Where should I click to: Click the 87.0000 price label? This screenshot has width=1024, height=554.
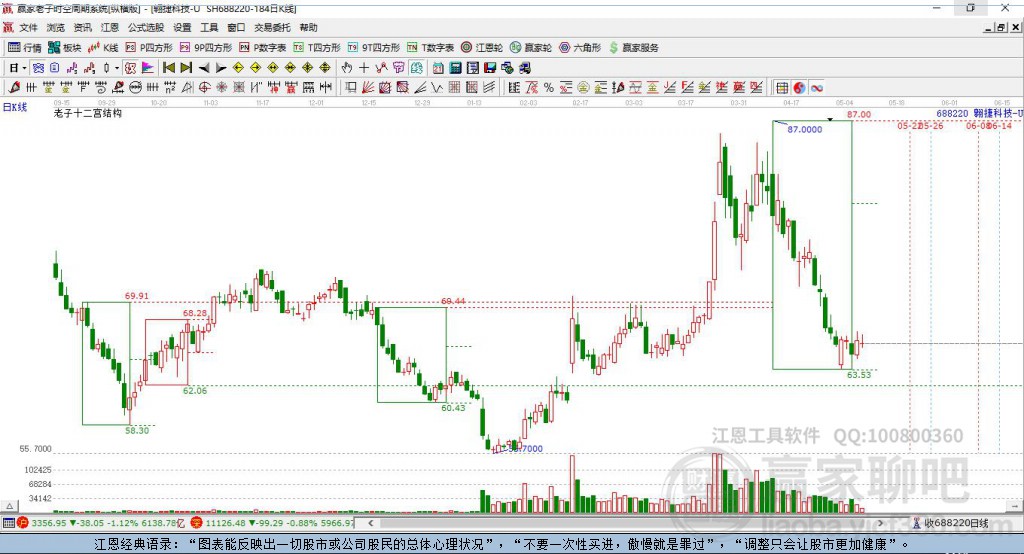click(x=805, y=129)
